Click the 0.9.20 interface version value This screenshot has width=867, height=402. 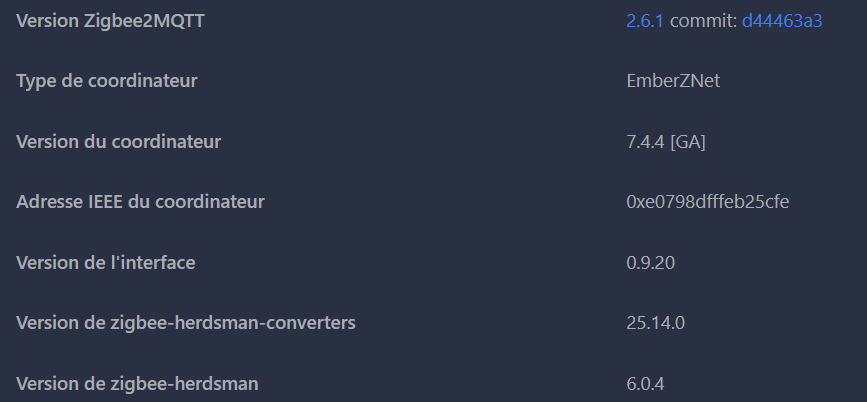(x=652, y=263)
